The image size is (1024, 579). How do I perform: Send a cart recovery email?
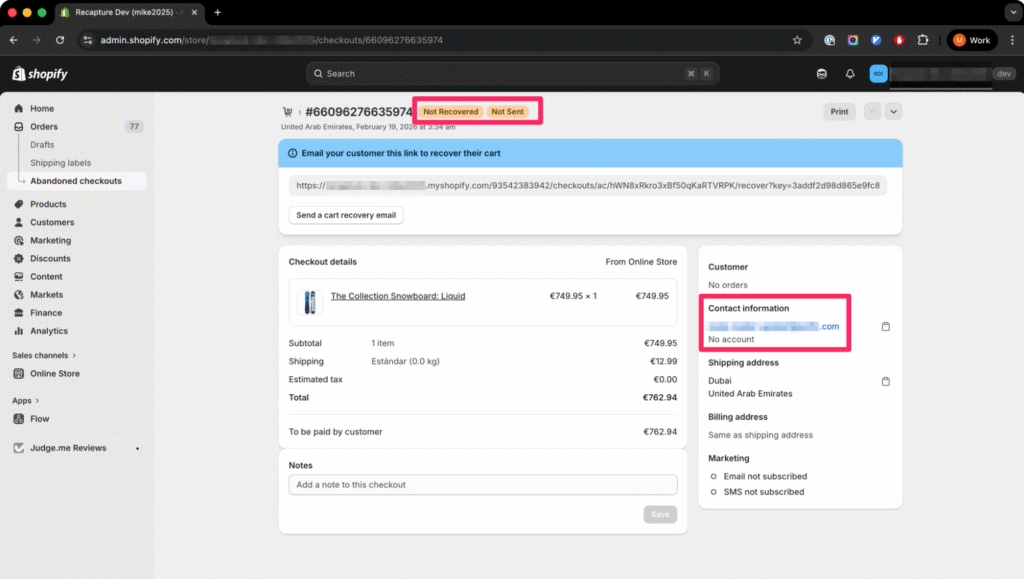pos(345,215)
